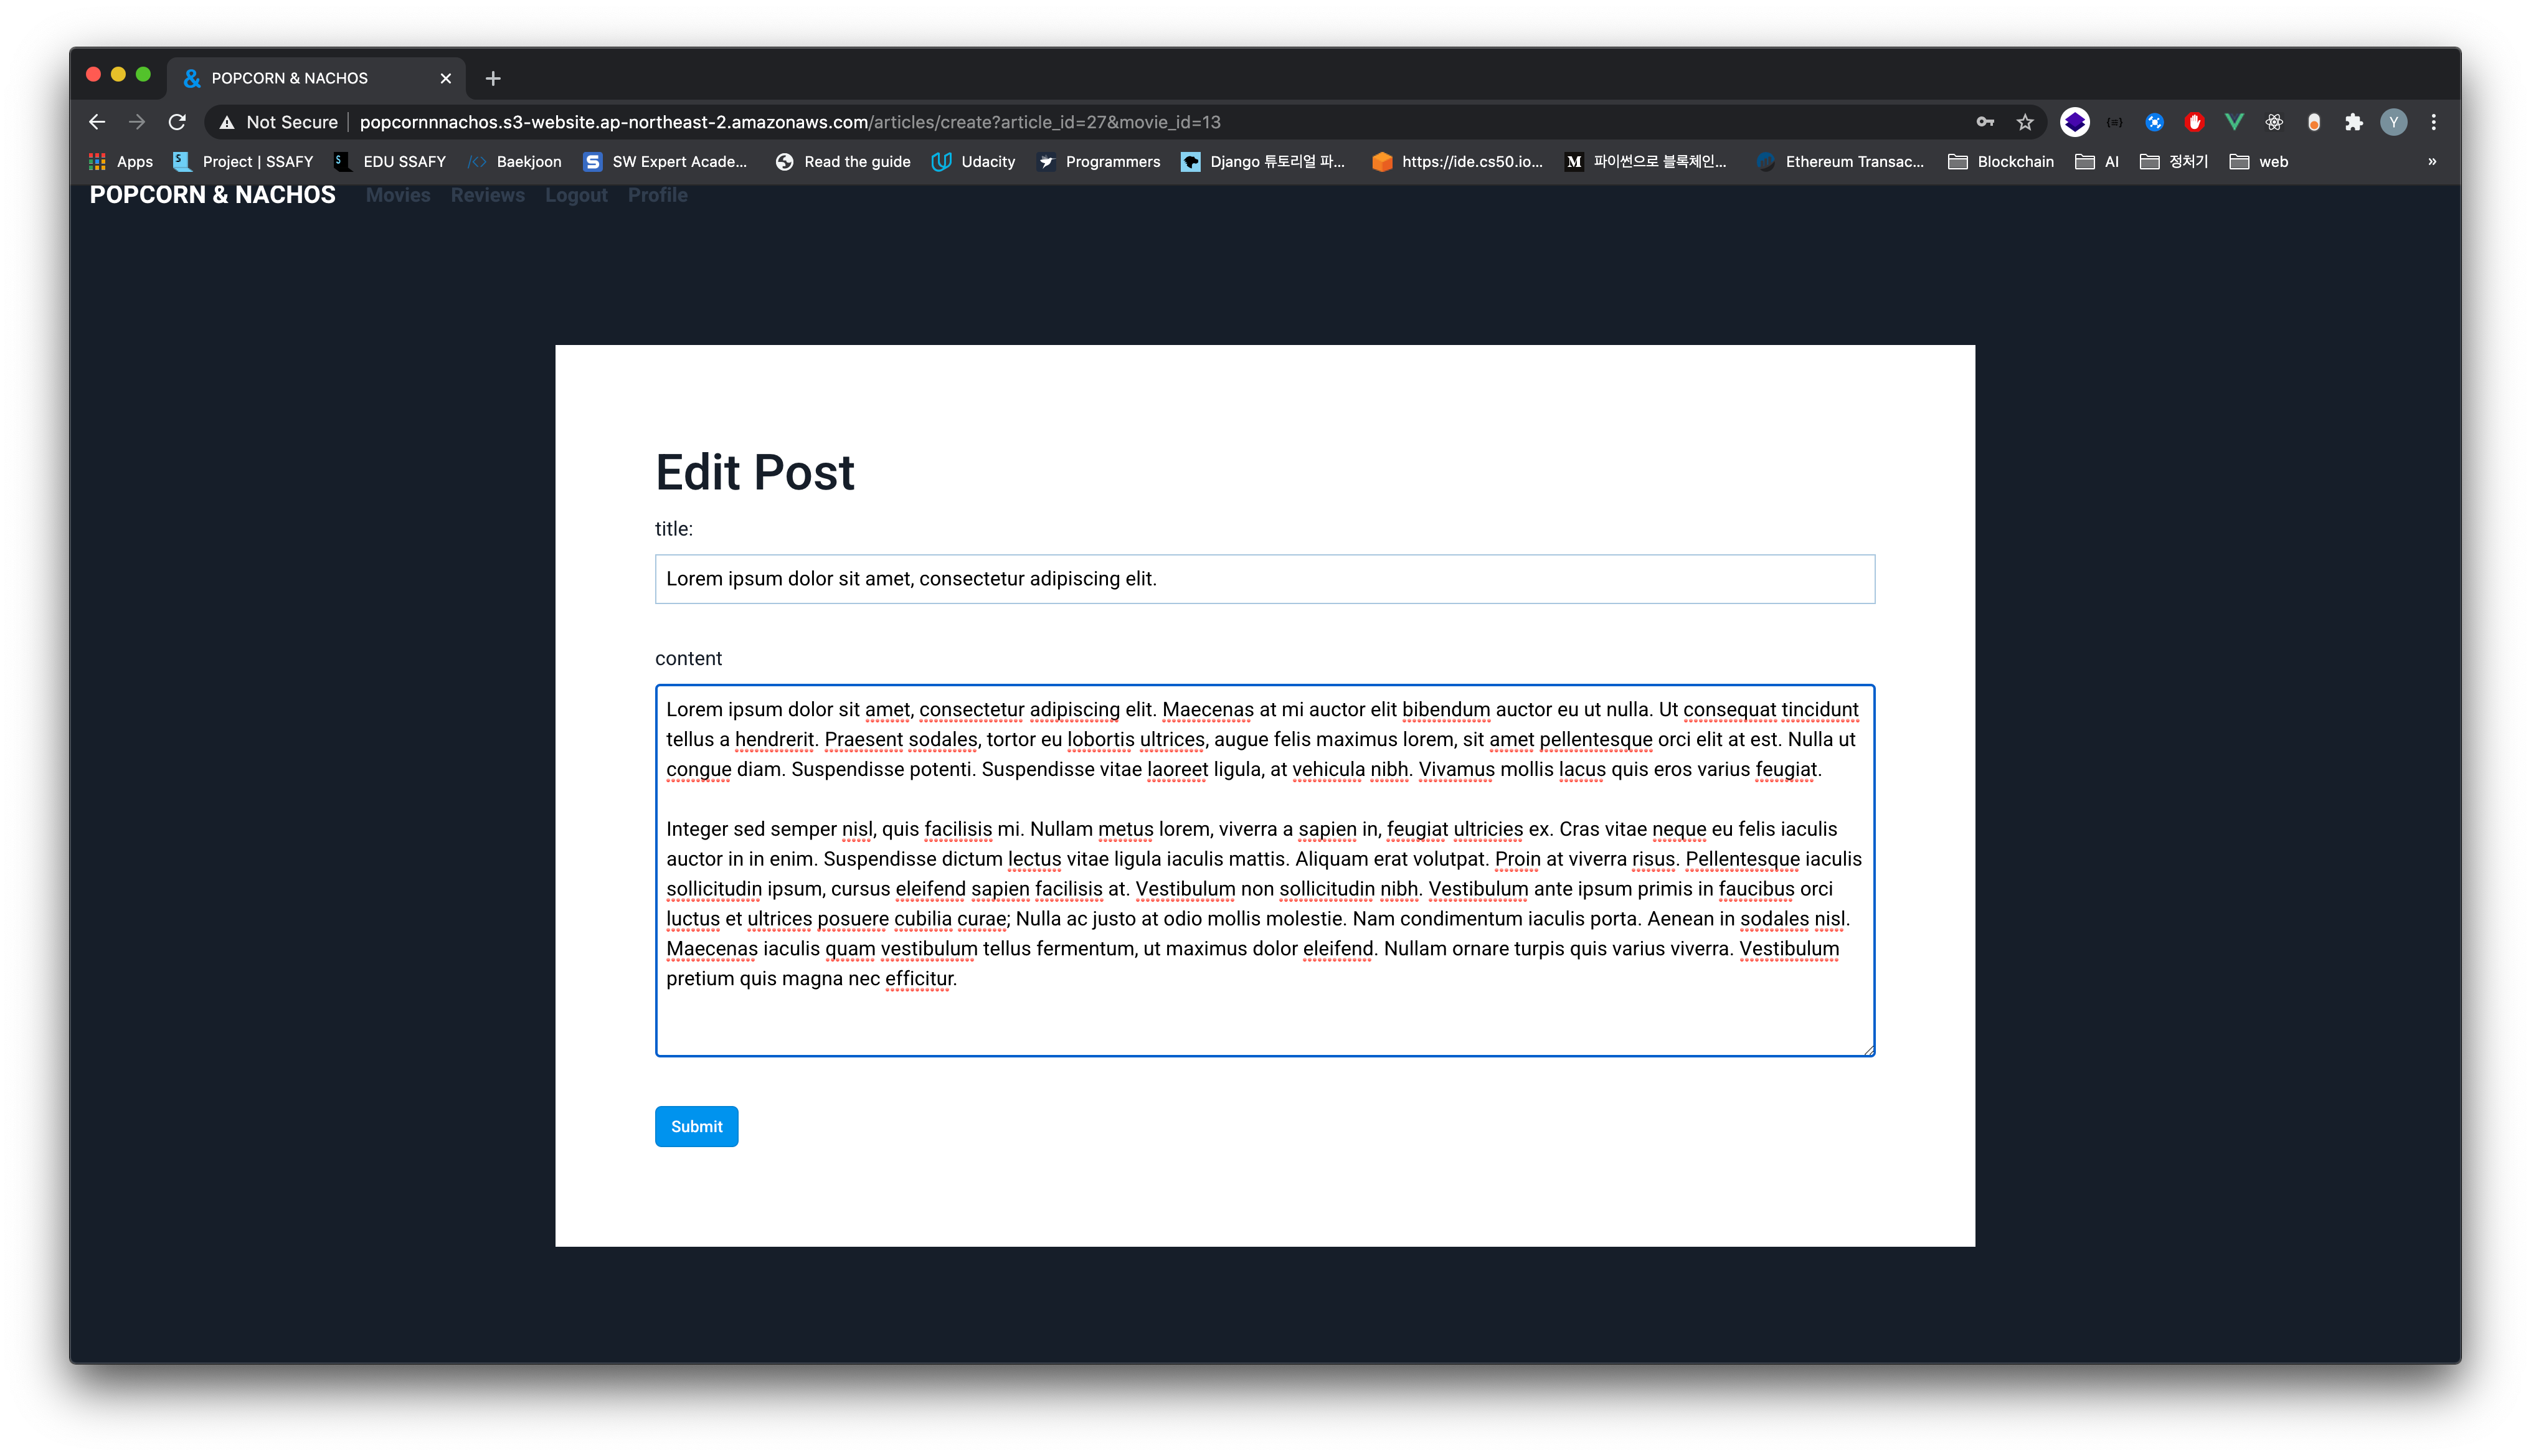Click Logout in navbar
The width and height of the screenshot is (2531, 1456).
576,195
